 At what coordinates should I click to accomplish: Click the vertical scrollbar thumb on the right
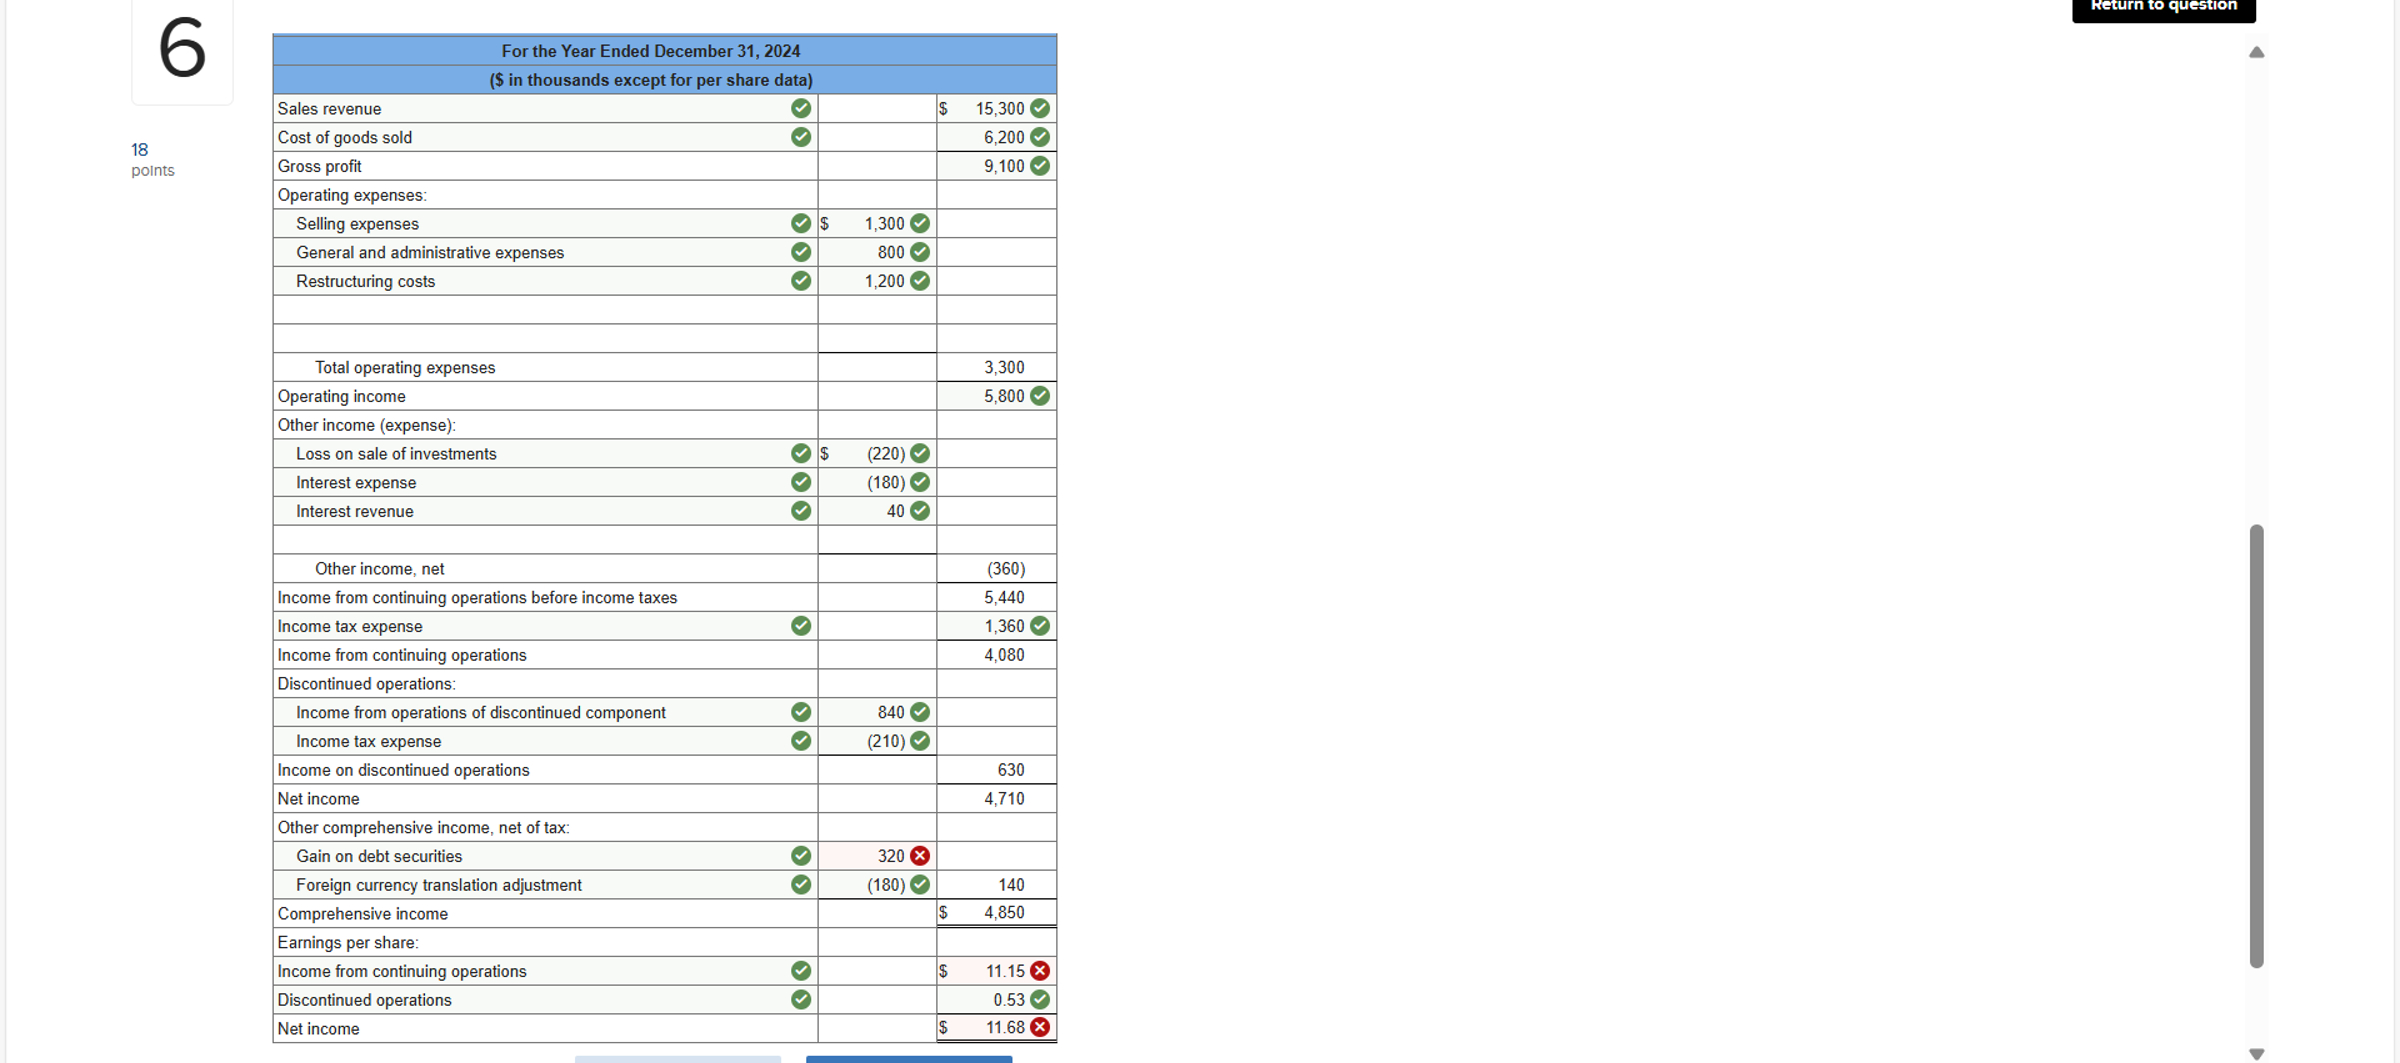[2257, 745]
